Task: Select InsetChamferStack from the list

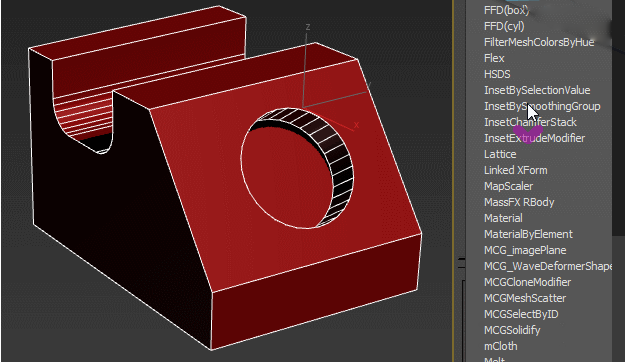Action: point(530,122)
